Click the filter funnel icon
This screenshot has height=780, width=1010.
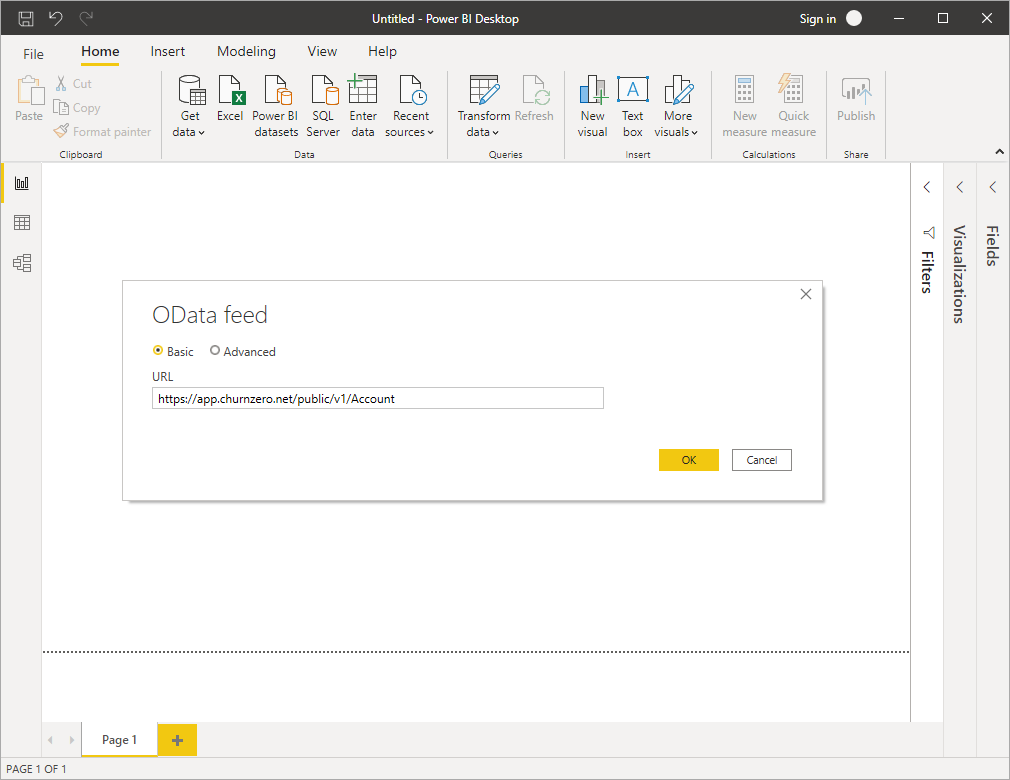tap(928, 233)
